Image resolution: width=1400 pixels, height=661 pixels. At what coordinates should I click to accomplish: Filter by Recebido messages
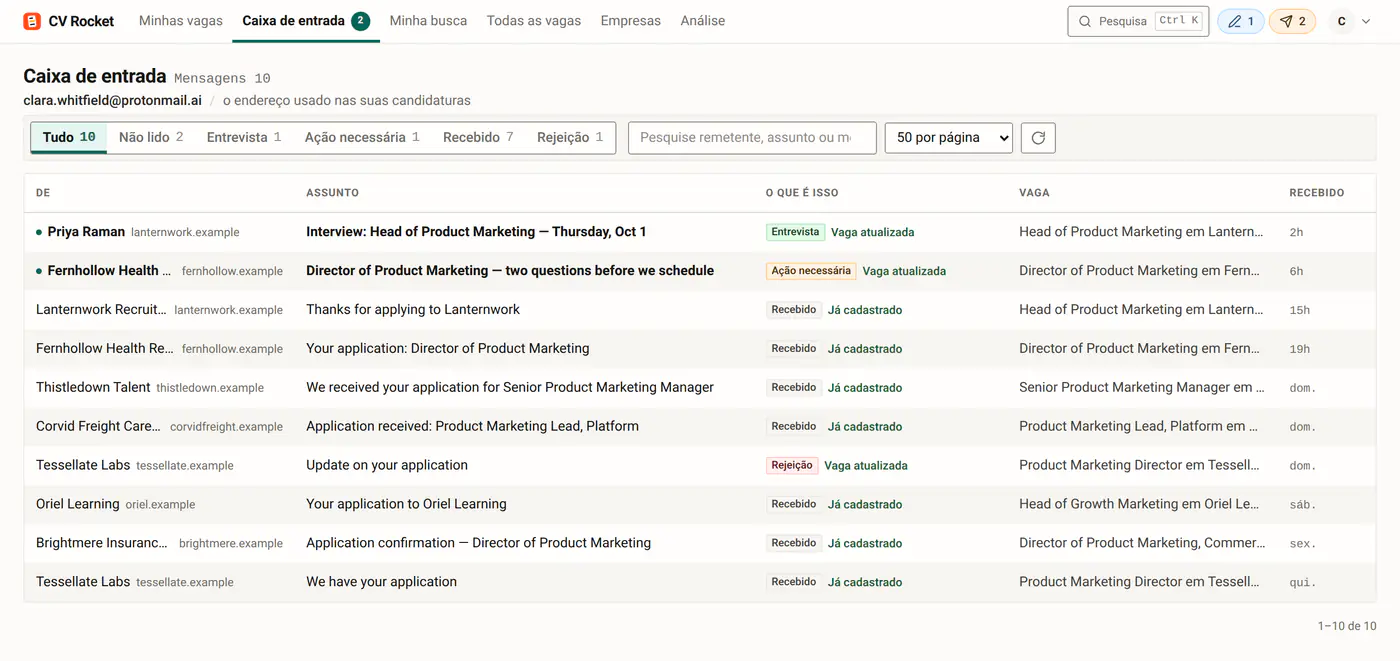click(x=478, y=137)
